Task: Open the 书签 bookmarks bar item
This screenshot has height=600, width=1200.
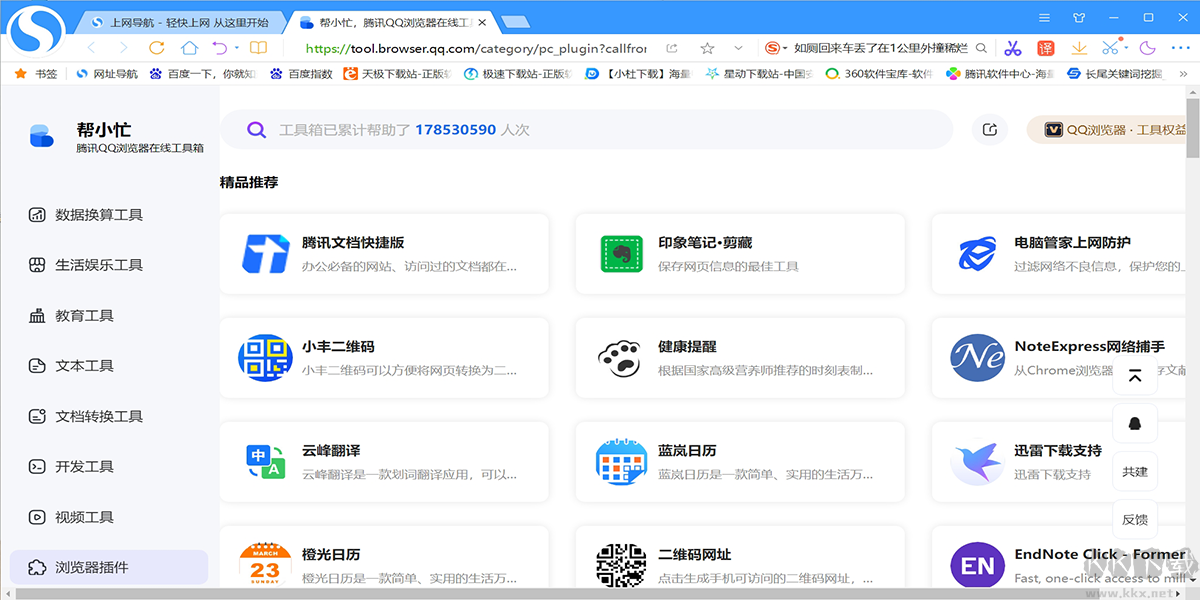Action: 36,73
